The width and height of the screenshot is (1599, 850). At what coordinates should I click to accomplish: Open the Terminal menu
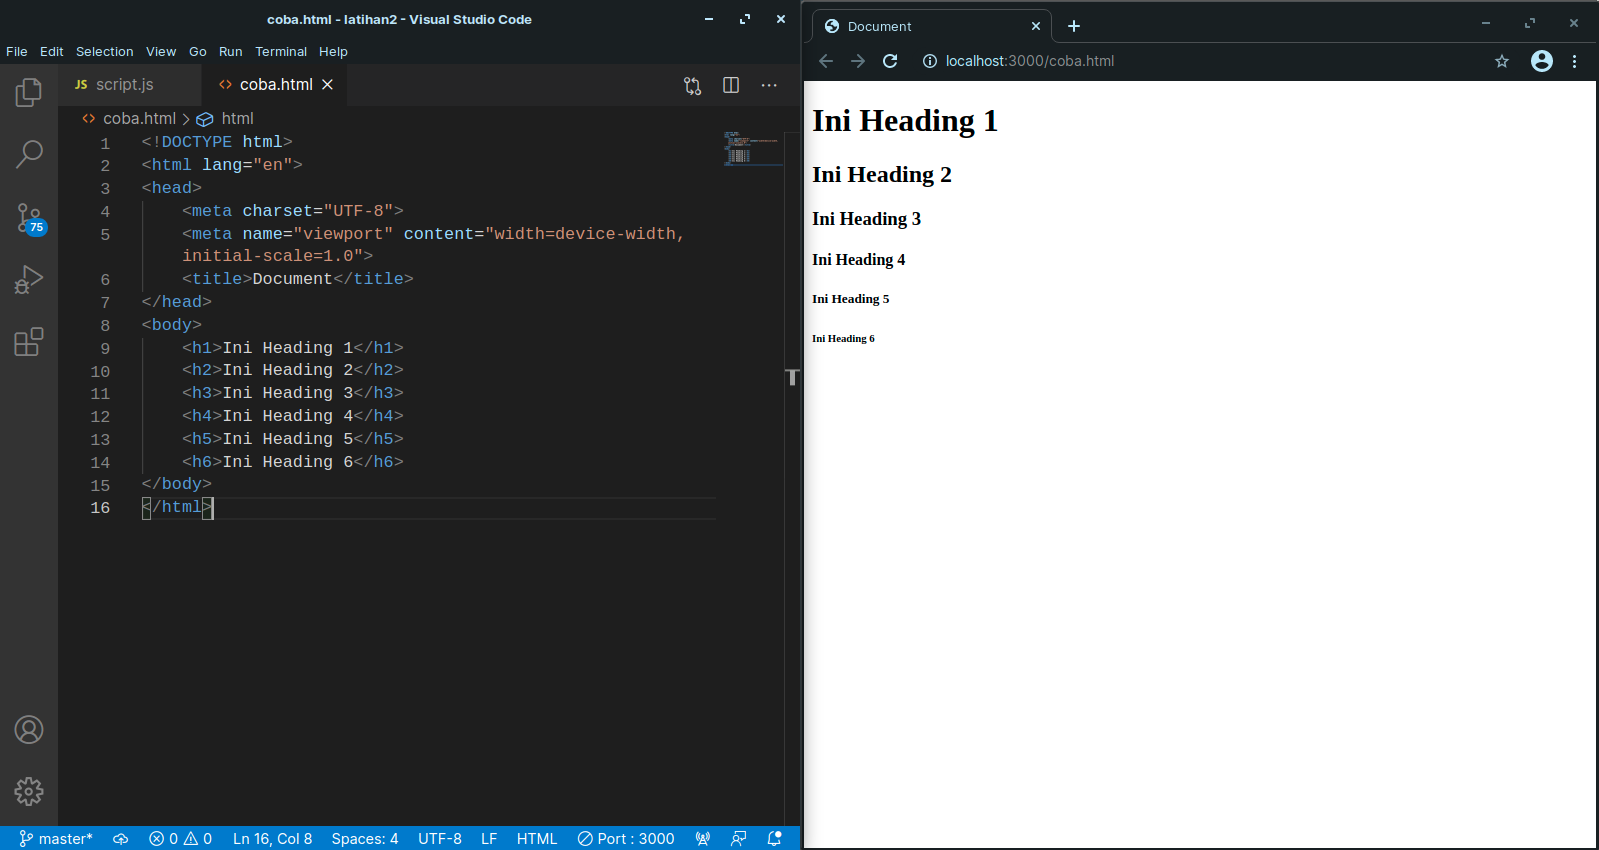pos(281,52)
